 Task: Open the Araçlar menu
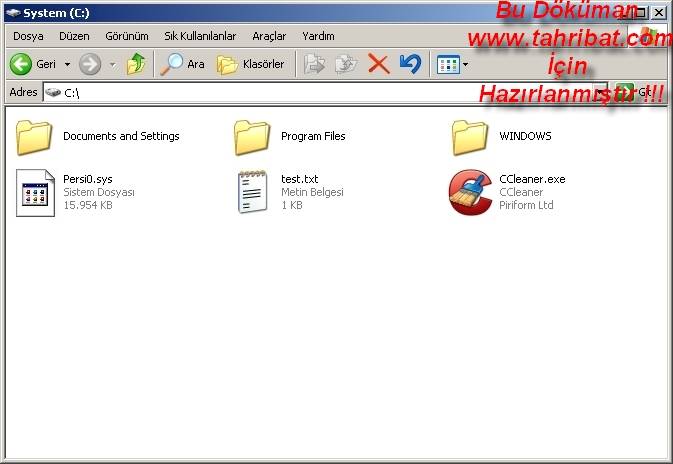pyautogui.click(x=269, y=36)
